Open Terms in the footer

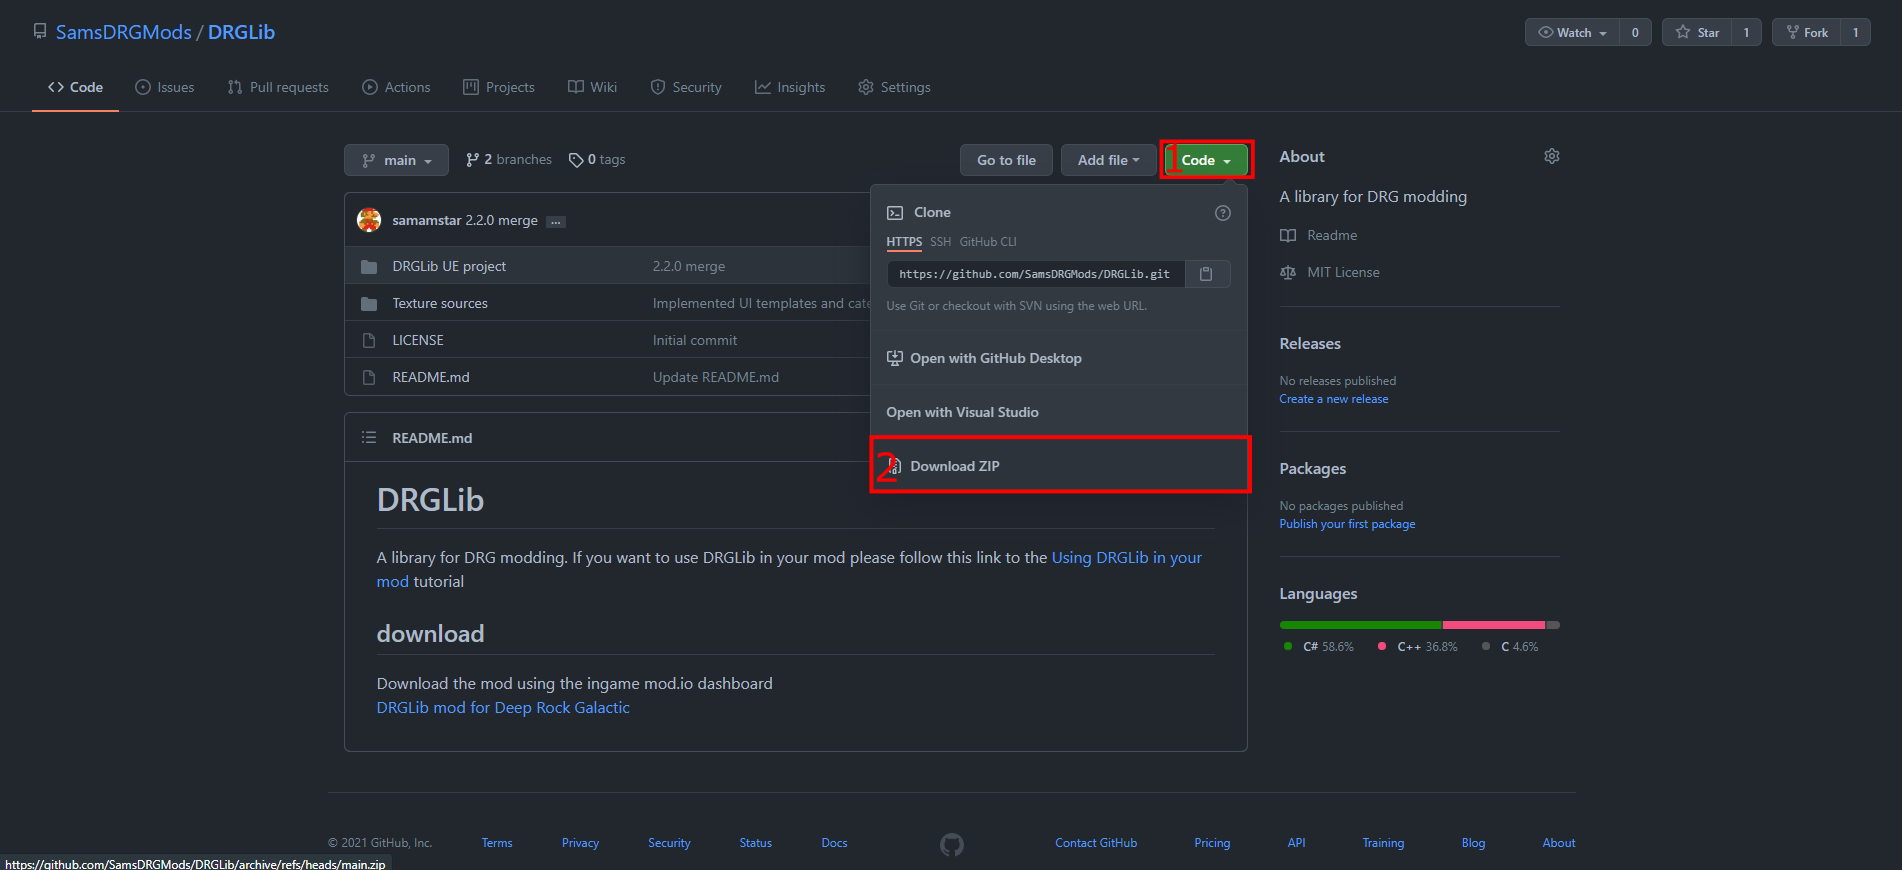(497, 843)
